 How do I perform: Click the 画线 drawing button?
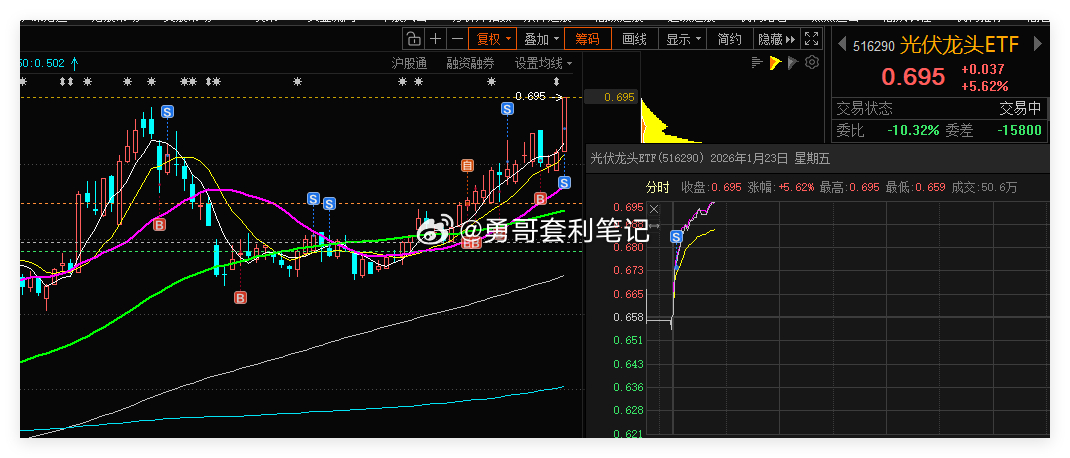click(x=635, y=39)
